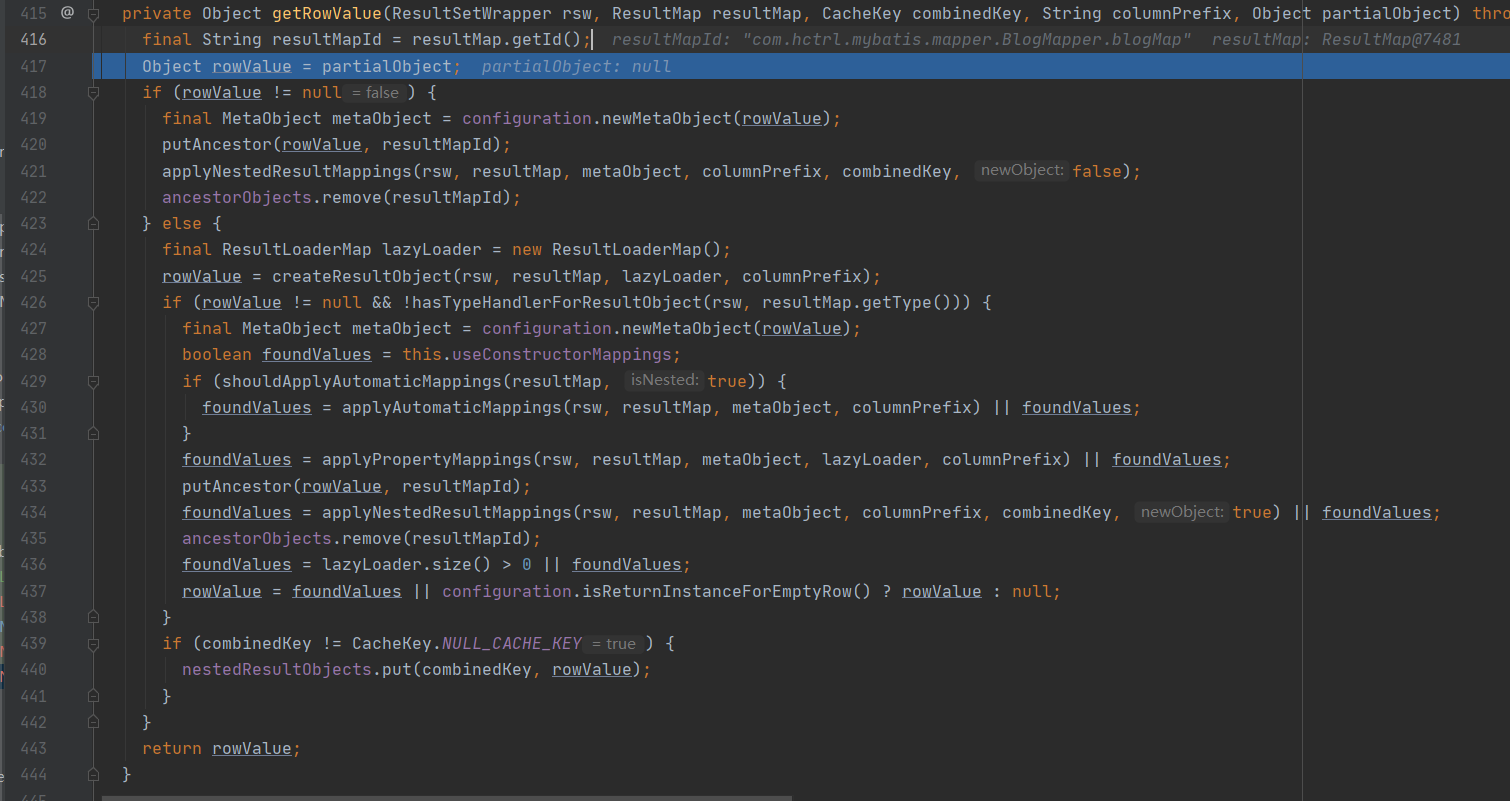Click the inline value 'partialObject: null'
The height and width of the screenshot is (801, 1510).
pyautogui.click(x=576, y=67)
